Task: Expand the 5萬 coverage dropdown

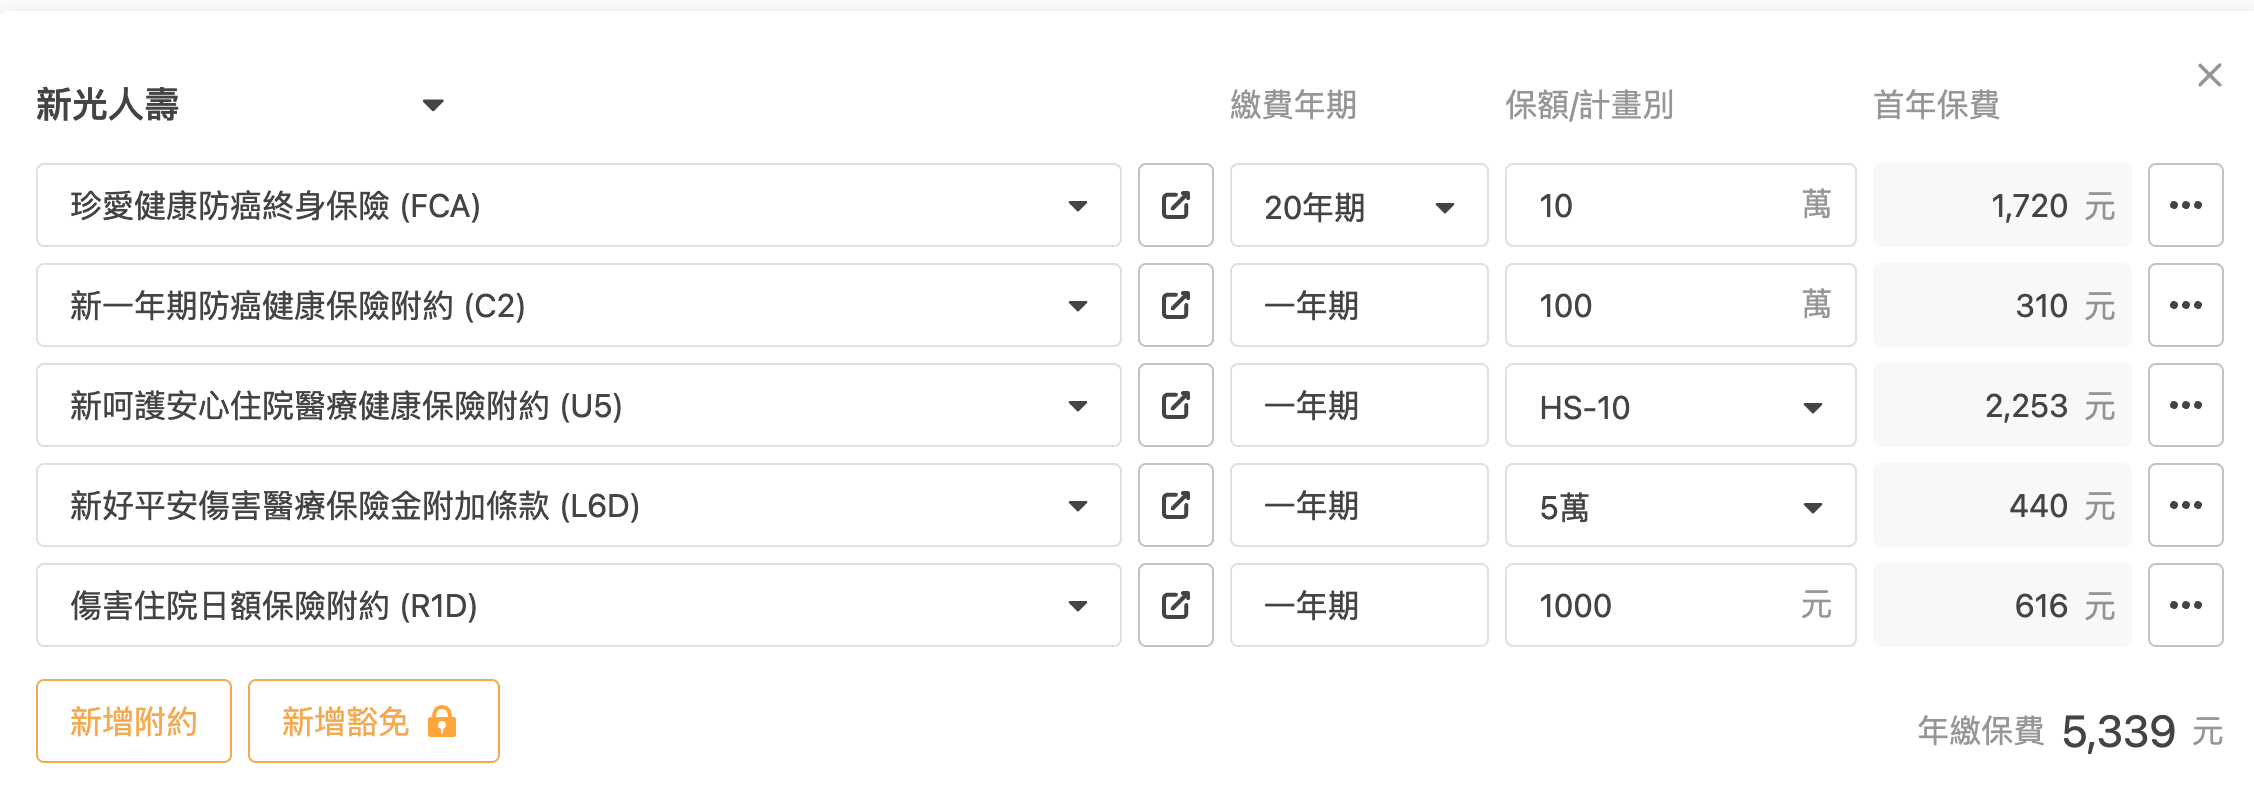Action: pos(1680,506)
